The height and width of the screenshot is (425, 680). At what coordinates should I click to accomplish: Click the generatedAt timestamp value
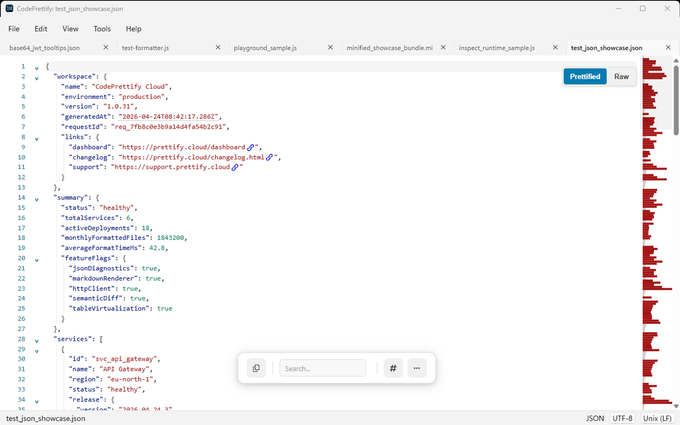[168, 117]
